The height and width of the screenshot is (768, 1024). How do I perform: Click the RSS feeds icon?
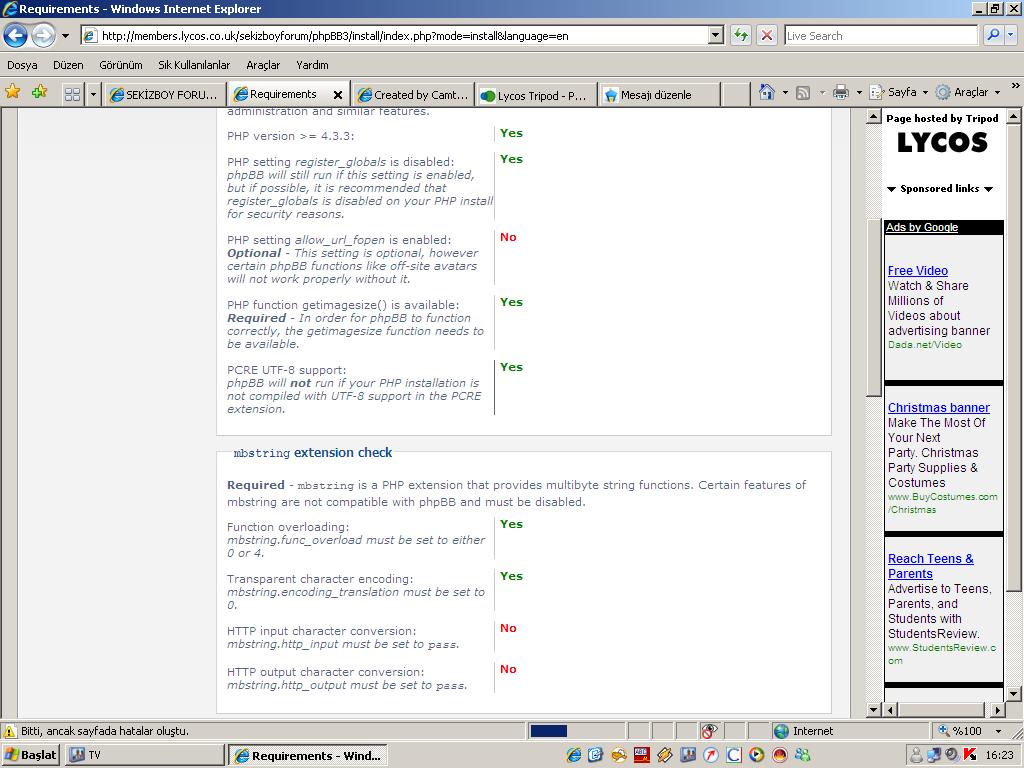pyautogui.click(x=803, y=93)
